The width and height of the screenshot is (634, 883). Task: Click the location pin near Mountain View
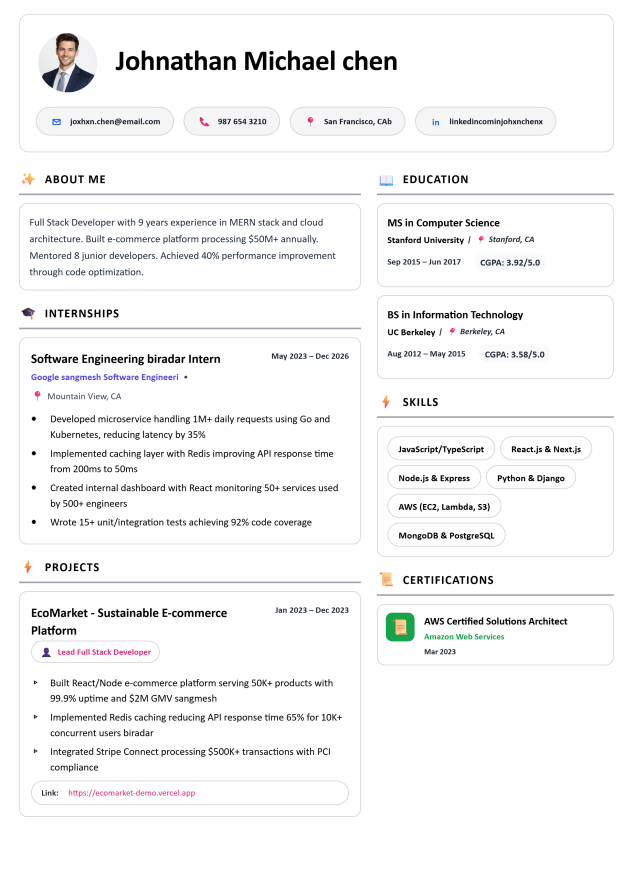click(38, 396)
